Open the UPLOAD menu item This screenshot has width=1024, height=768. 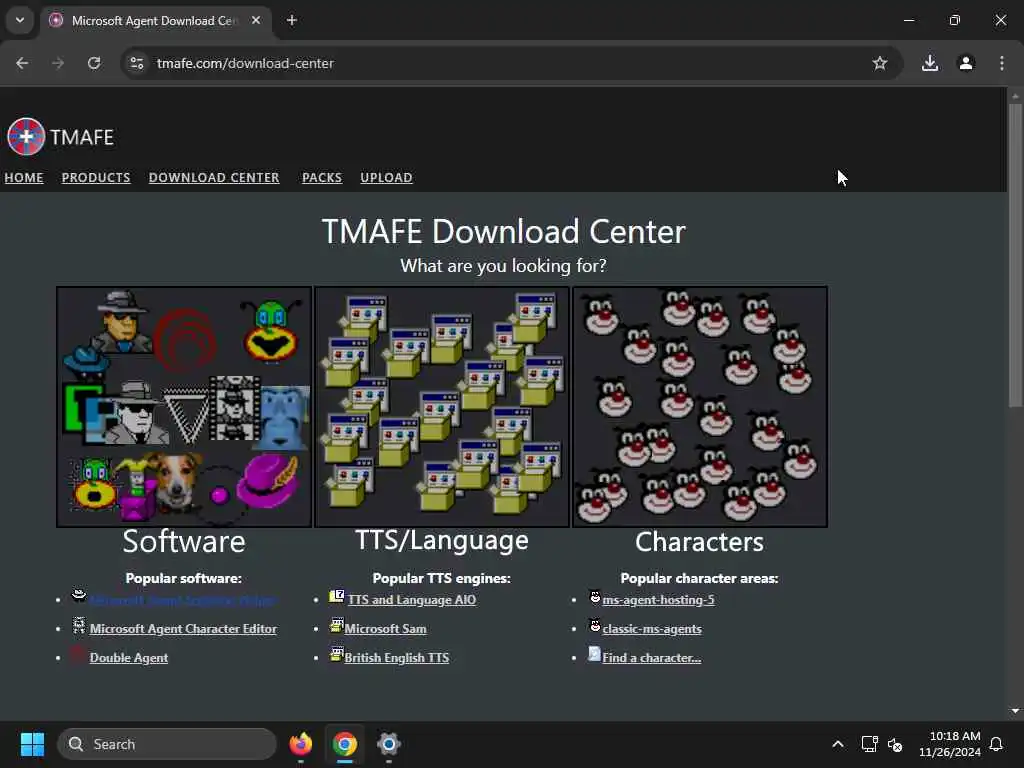coord(387,178)
